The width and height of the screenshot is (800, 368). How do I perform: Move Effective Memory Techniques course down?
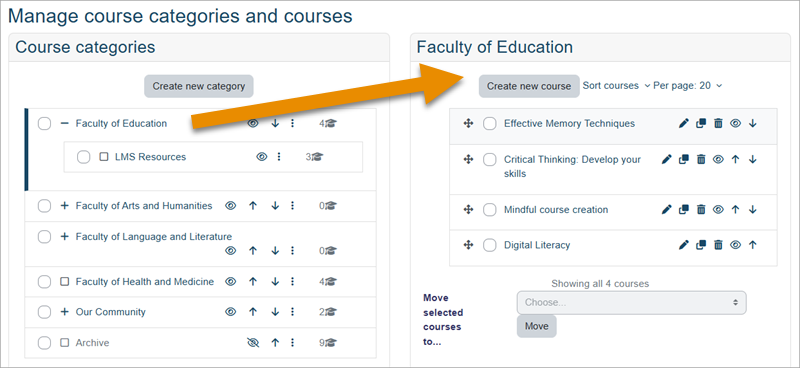pos(753,124)
